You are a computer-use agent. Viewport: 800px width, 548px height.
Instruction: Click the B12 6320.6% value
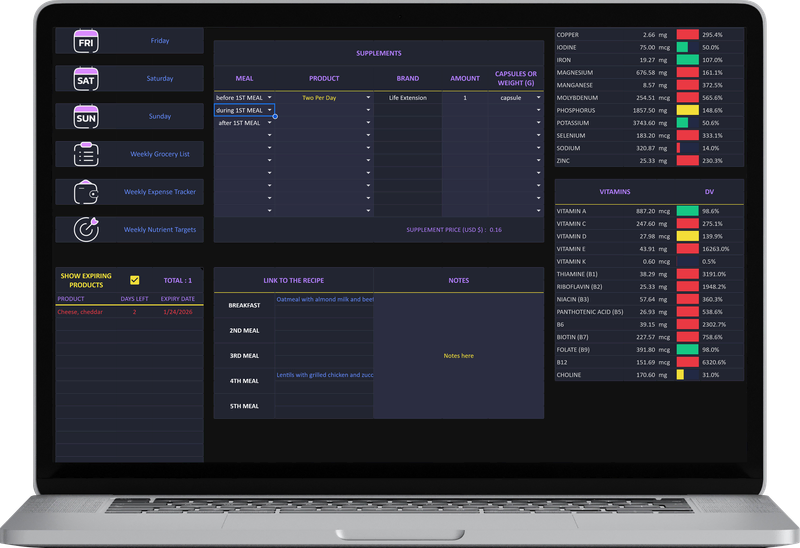[x=714, y=362]
